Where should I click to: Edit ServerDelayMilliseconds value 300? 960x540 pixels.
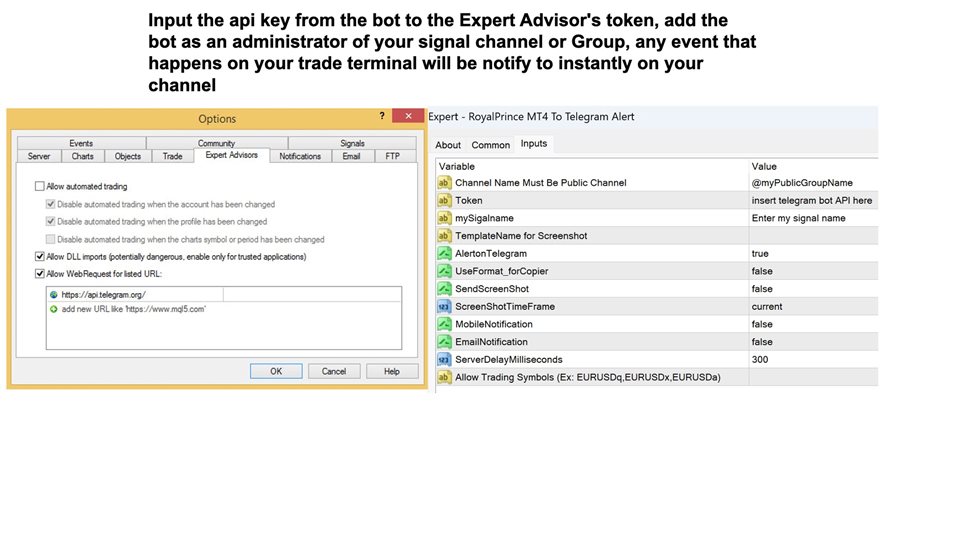pyautogui.click(x=814, y=360)
